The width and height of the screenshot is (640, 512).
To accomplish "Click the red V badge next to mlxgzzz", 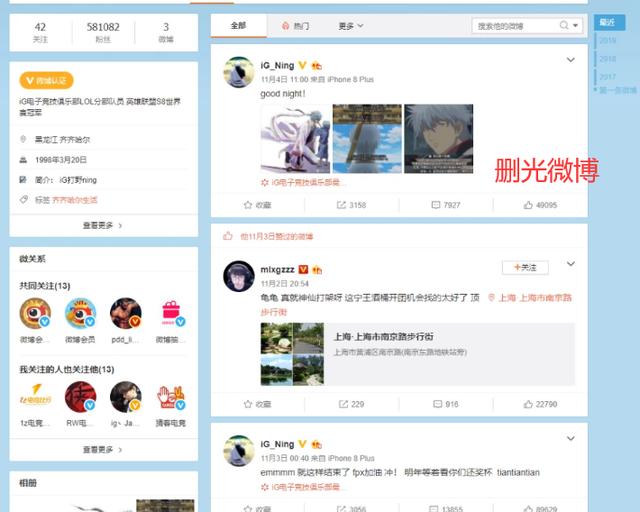I will (303, 269).
